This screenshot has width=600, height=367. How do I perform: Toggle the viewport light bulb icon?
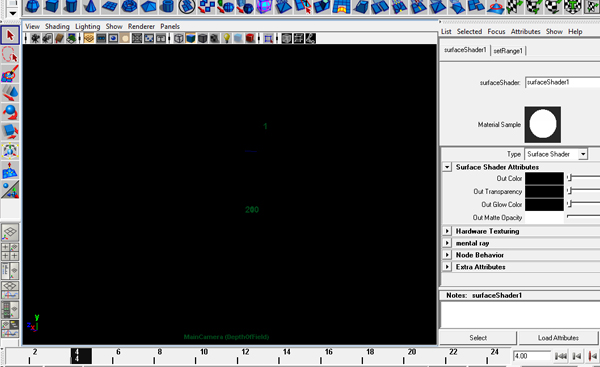click(x=227, y=38)
